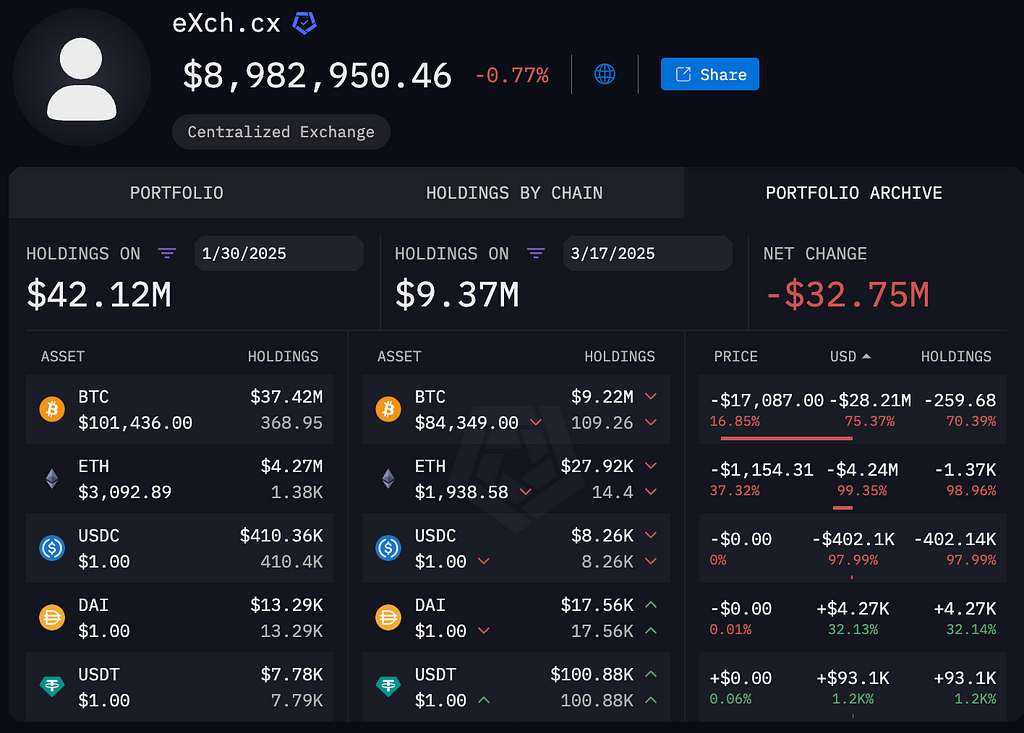
Task: Click the ETH holdings change -1.37K
Action: pos(965,470)
